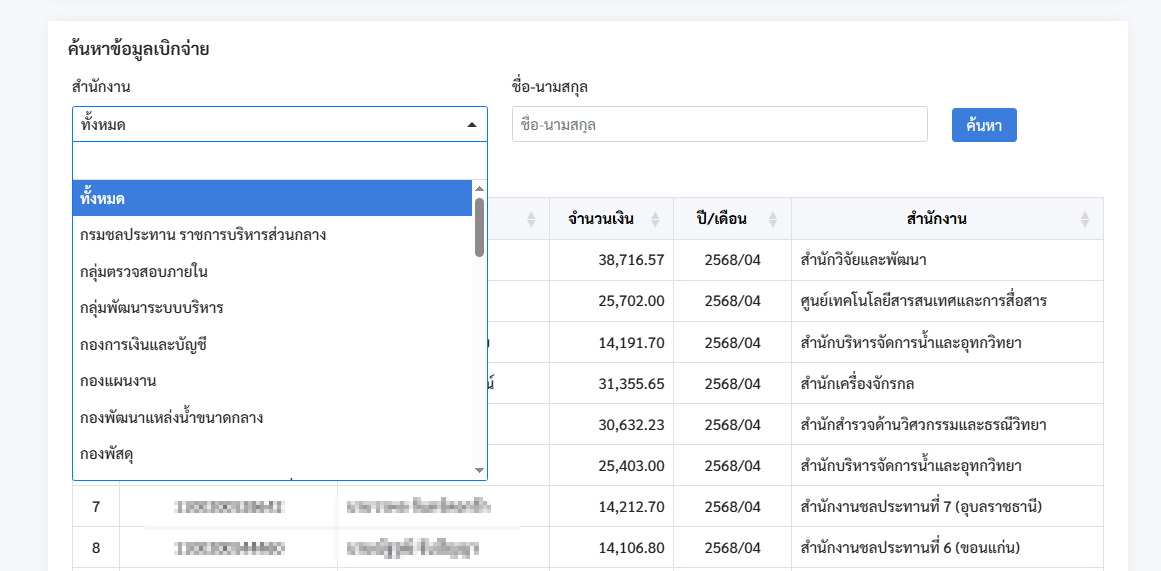Select กองการเงินและบัญชี option
Viewport: 1161px width, 571px height.
pos(272,344)
